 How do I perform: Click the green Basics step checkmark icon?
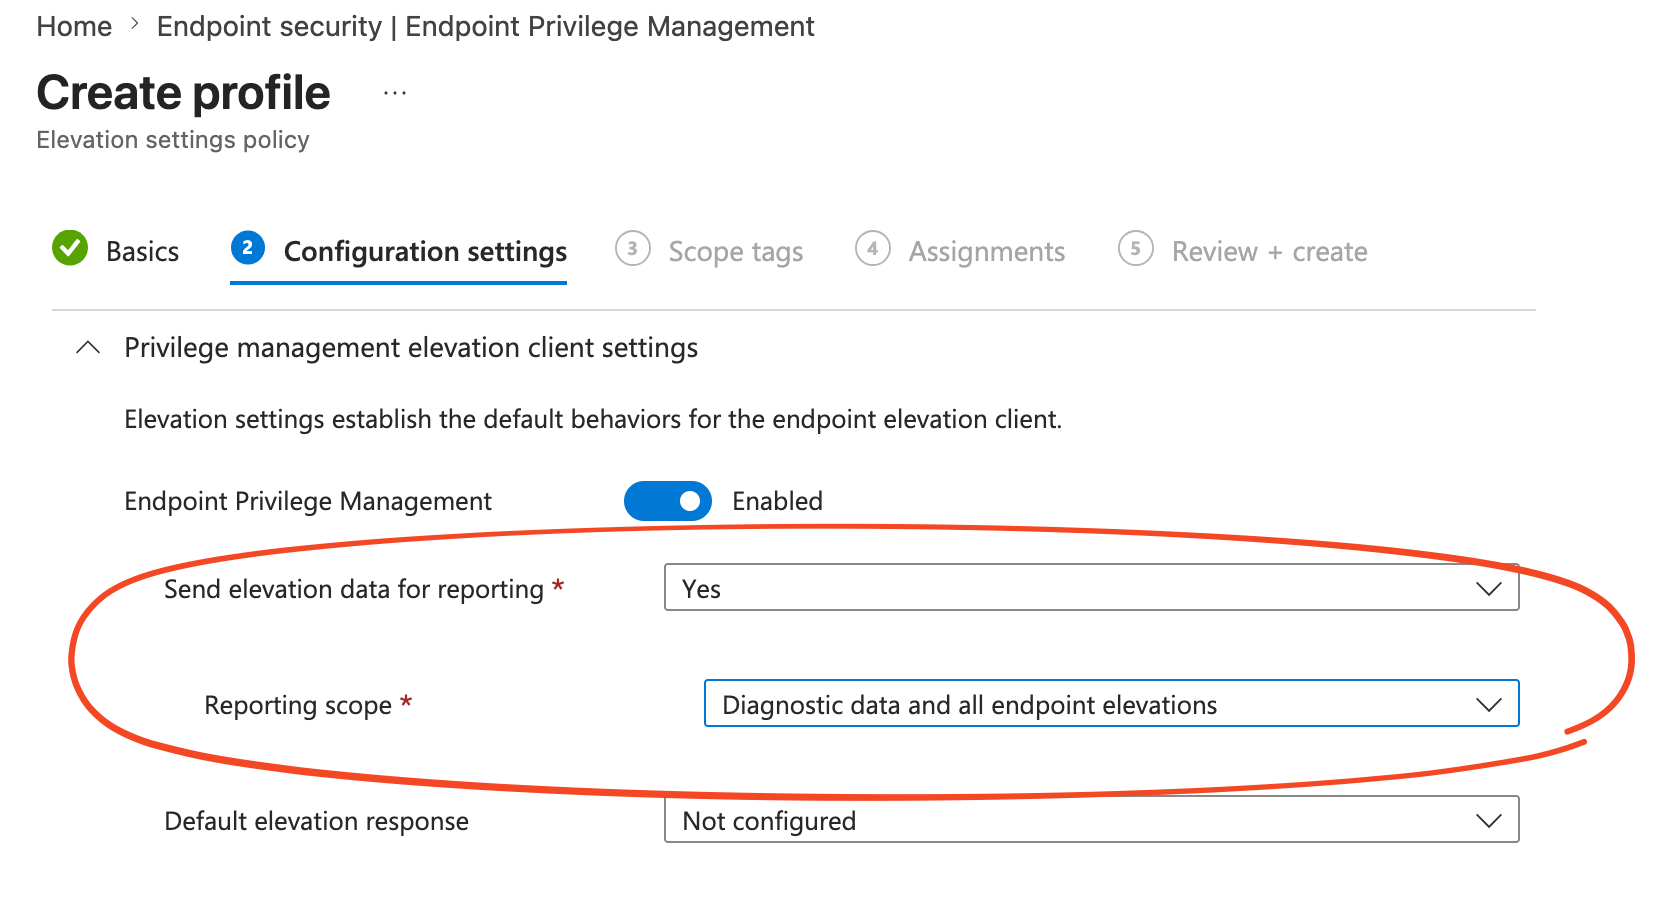pyautogui.click(x=70, y=248)
